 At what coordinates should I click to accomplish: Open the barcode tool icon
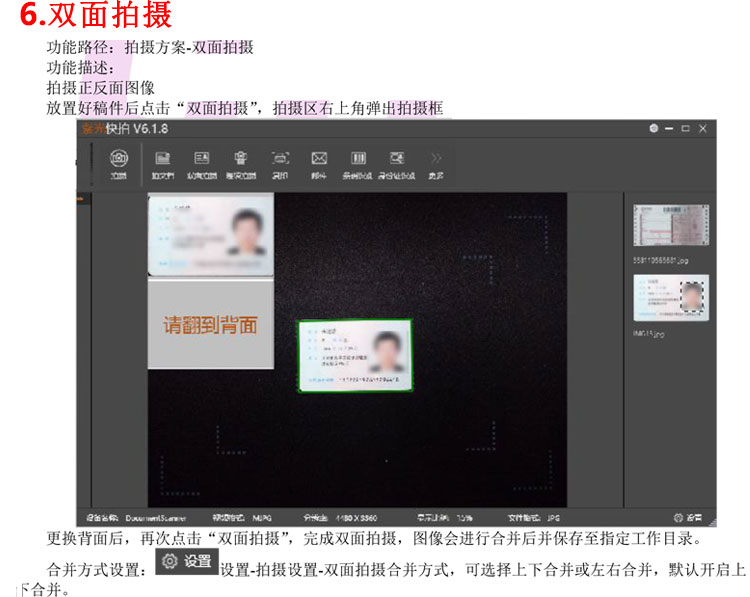coord(357,161)
